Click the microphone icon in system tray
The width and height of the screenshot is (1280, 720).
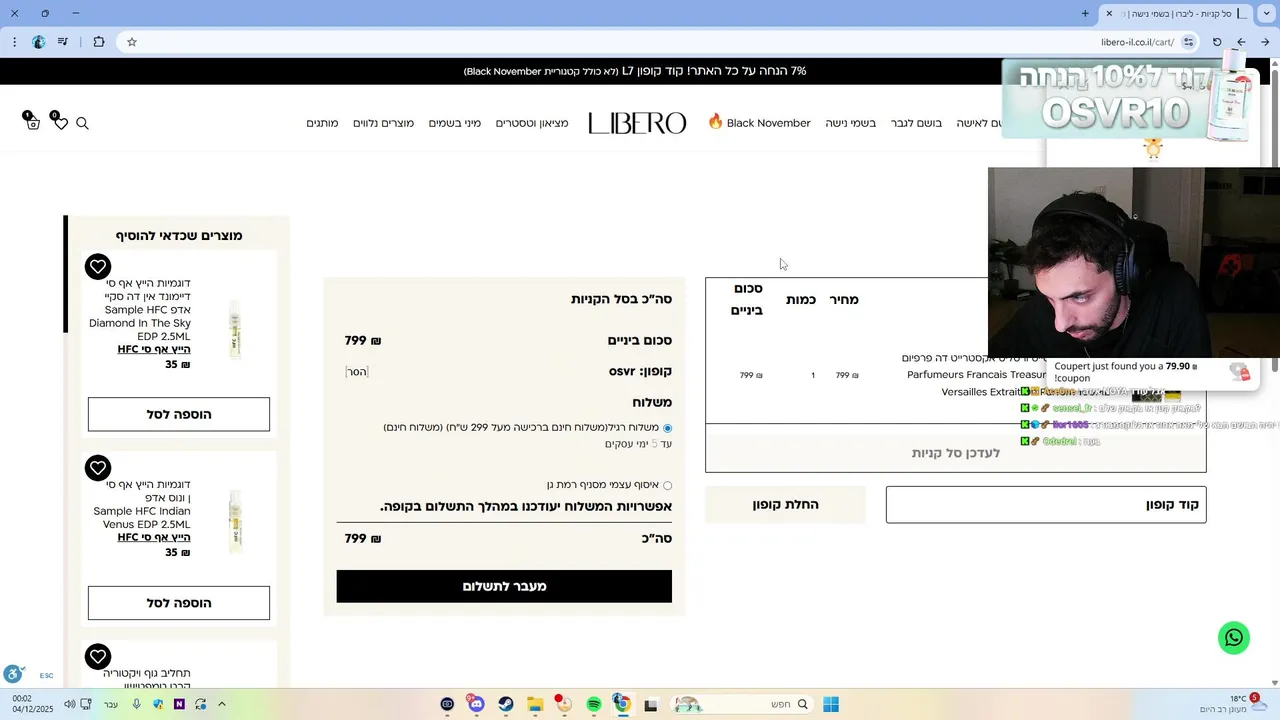(x=136, y=704)
